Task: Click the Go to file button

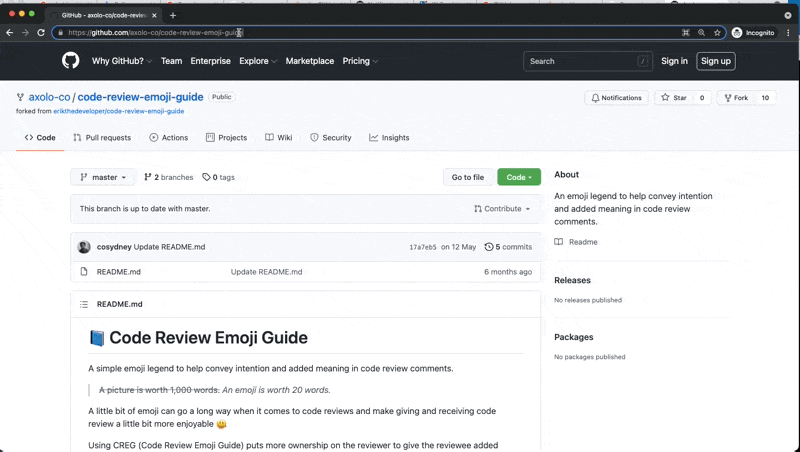Action: point(468,177)
